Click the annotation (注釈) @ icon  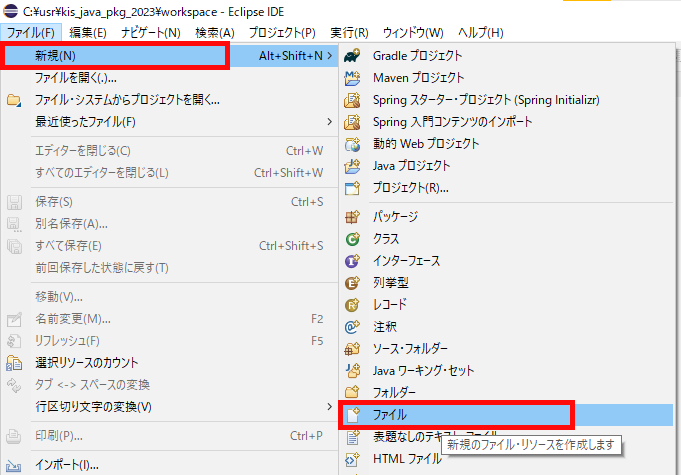pyautogui.click(x=352, y=327)
